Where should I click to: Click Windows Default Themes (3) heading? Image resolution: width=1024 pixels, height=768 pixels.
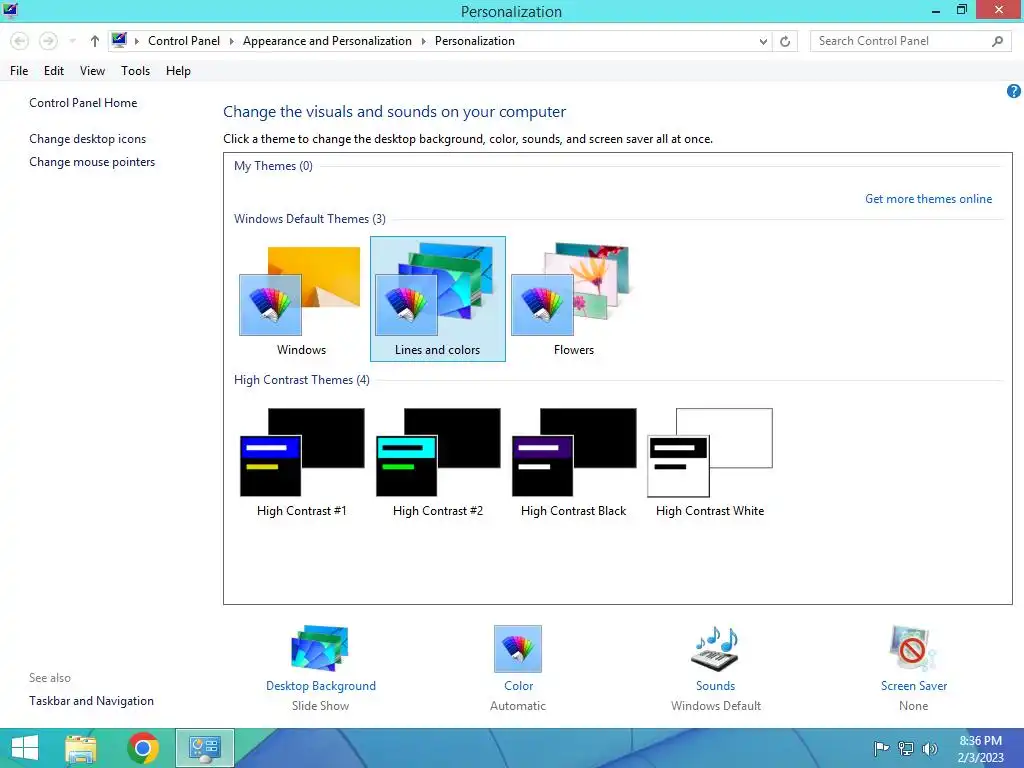pyautogui.click(x=310, y=219)
